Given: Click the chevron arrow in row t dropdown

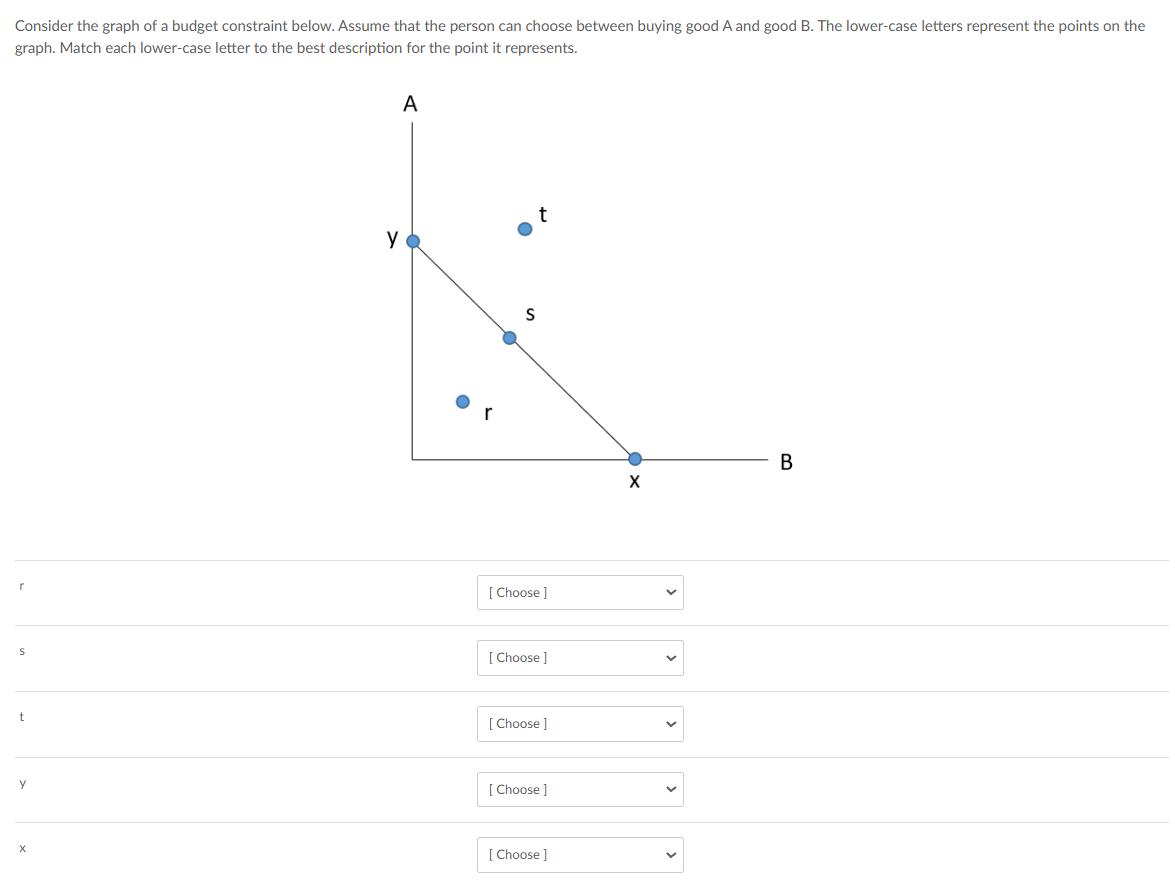Looking at the screenshot, I should (x=671, y=724).
